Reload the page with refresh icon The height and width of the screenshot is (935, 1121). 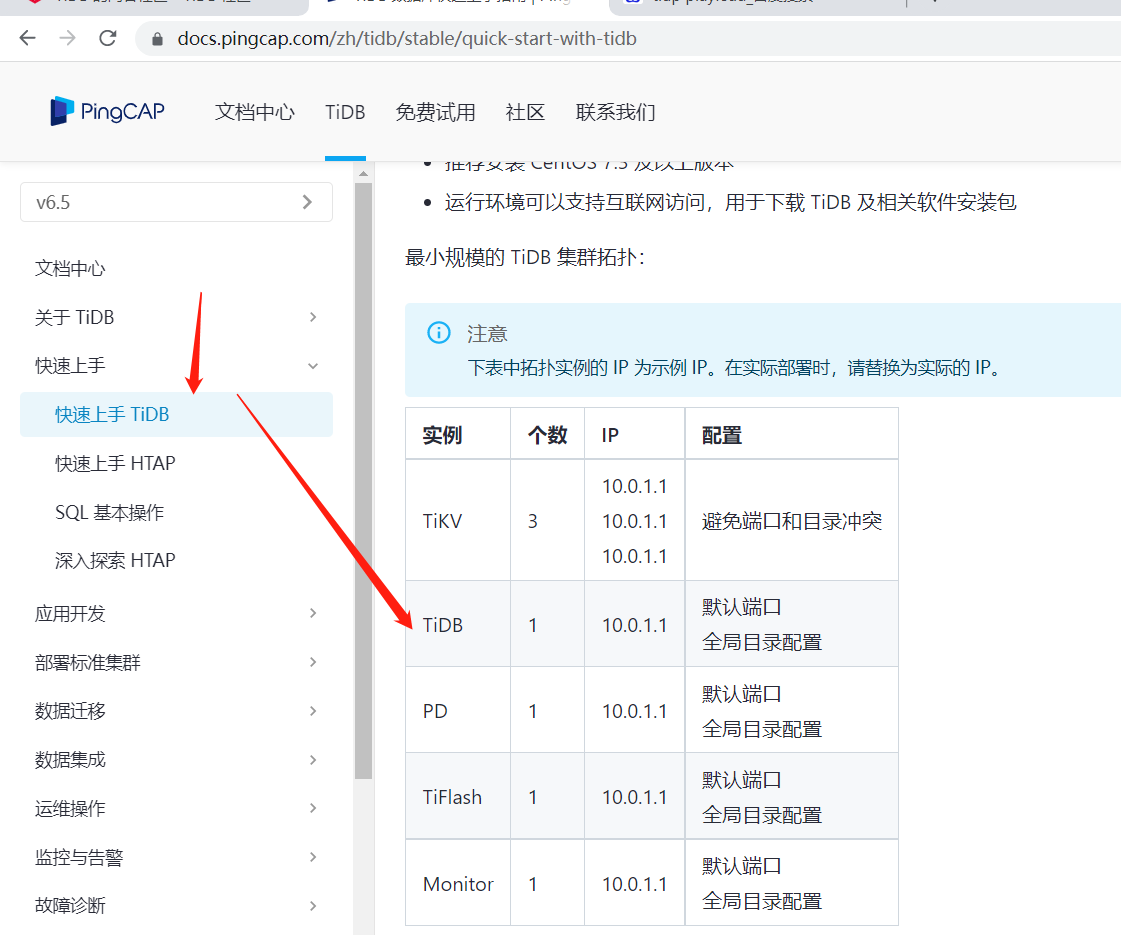[108, 38]
